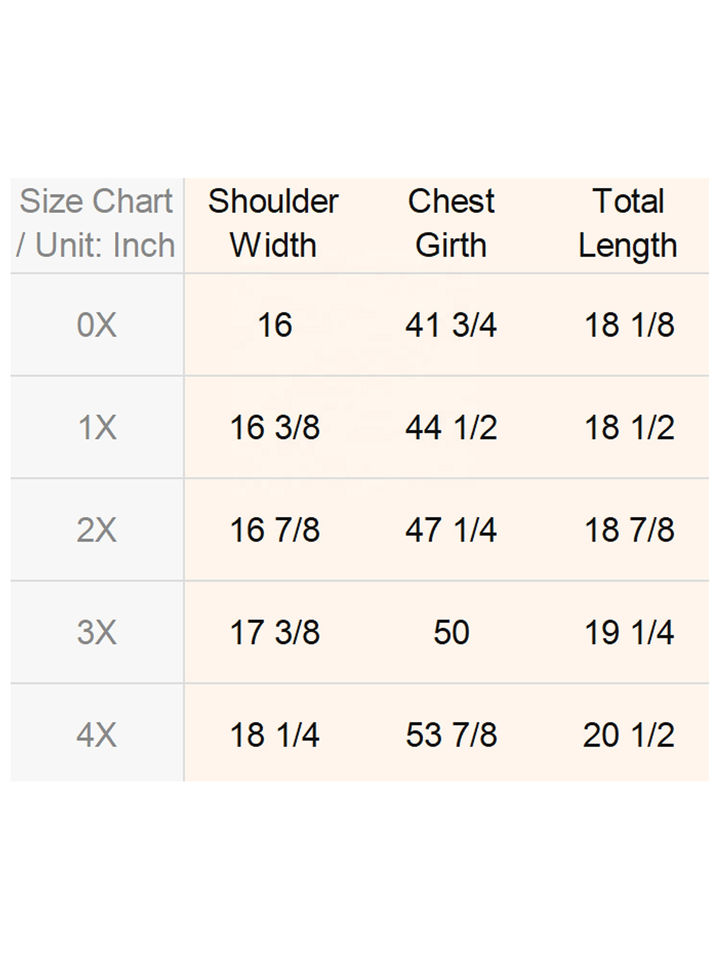Click the 4X total length value 20 1/2
Image resolution: width=720 pixels, height=960 pixels.
point(629,736)
